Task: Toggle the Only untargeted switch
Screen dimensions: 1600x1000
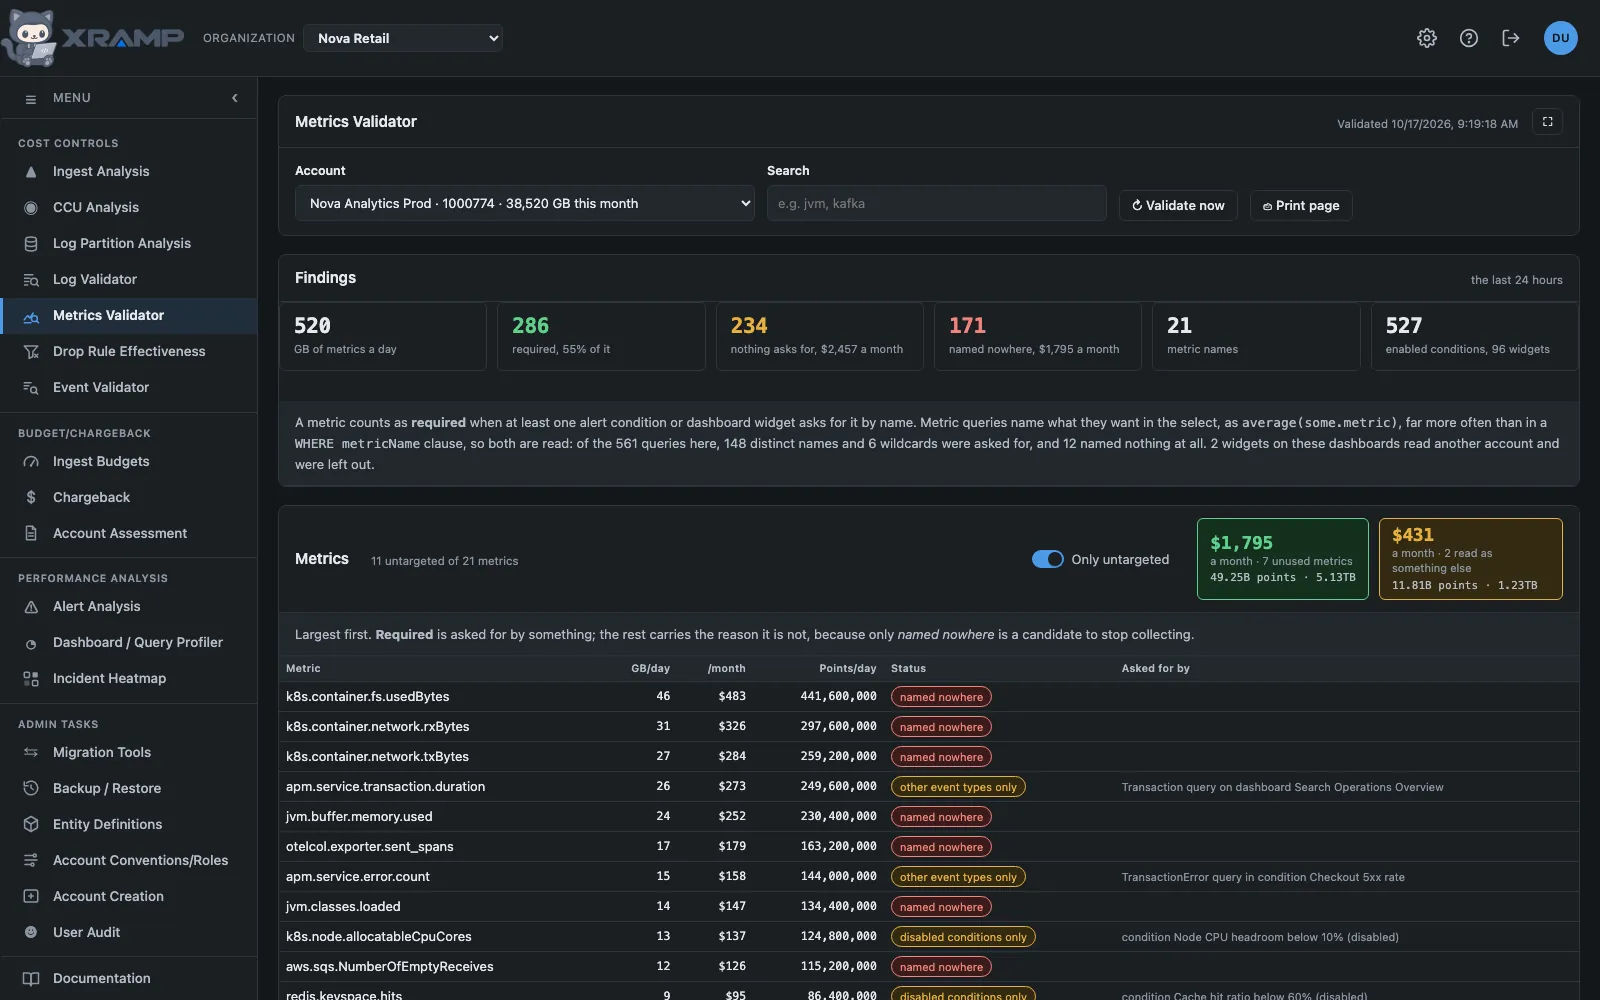Action: coord(1048,560)
